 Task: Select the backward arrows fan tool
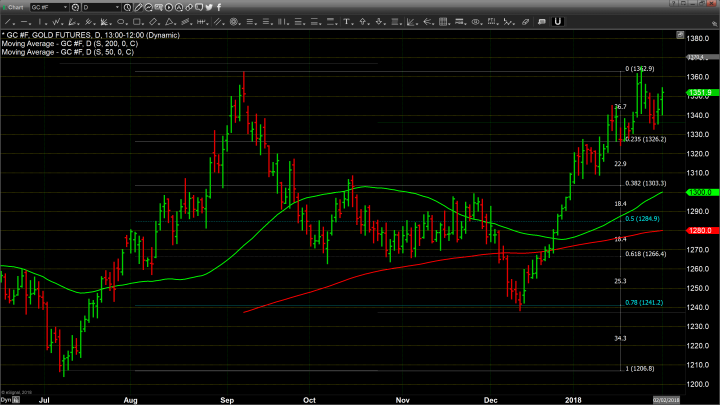[x=427, y=22]
